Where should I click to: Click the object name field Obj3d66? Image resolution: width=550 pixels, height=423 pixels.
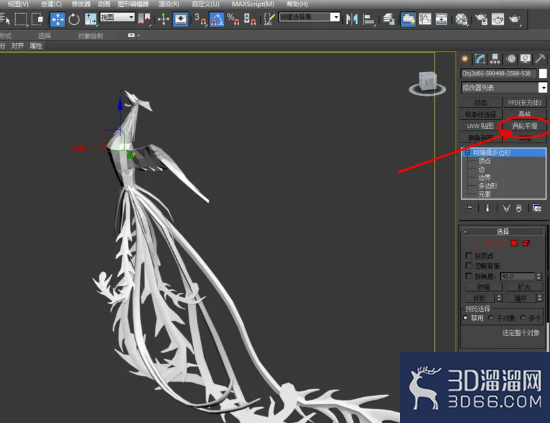(x=498, y=73)
